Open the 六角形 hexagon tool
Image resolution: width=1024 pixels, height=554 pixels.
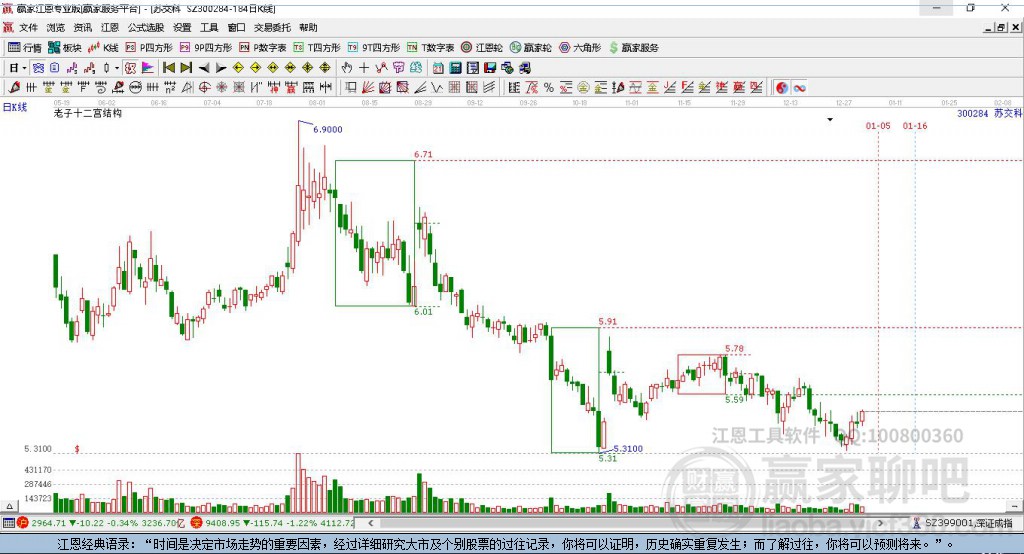click(580, 48)
